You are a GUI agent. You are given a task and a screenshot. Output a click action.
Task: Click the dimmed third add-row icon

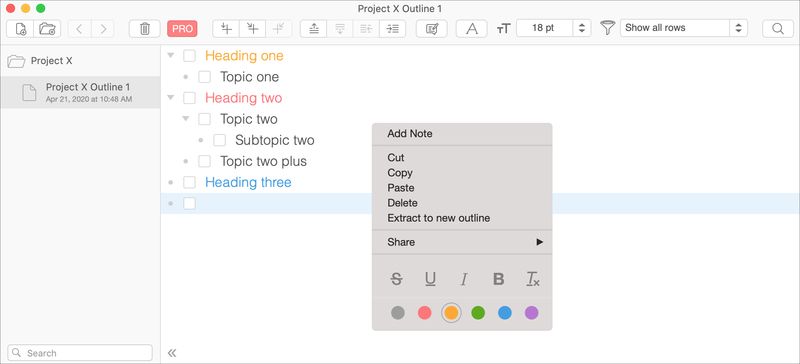point(279,29)
